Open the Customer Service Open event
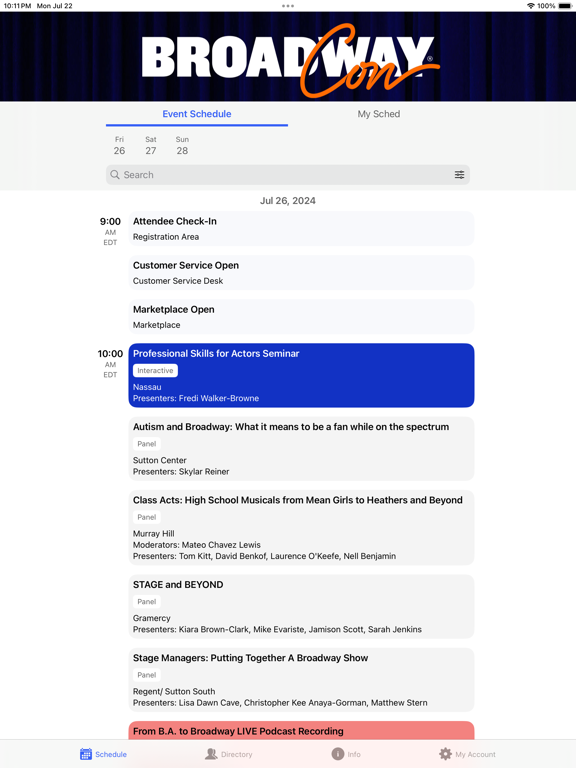 click(x=301, y=273)
